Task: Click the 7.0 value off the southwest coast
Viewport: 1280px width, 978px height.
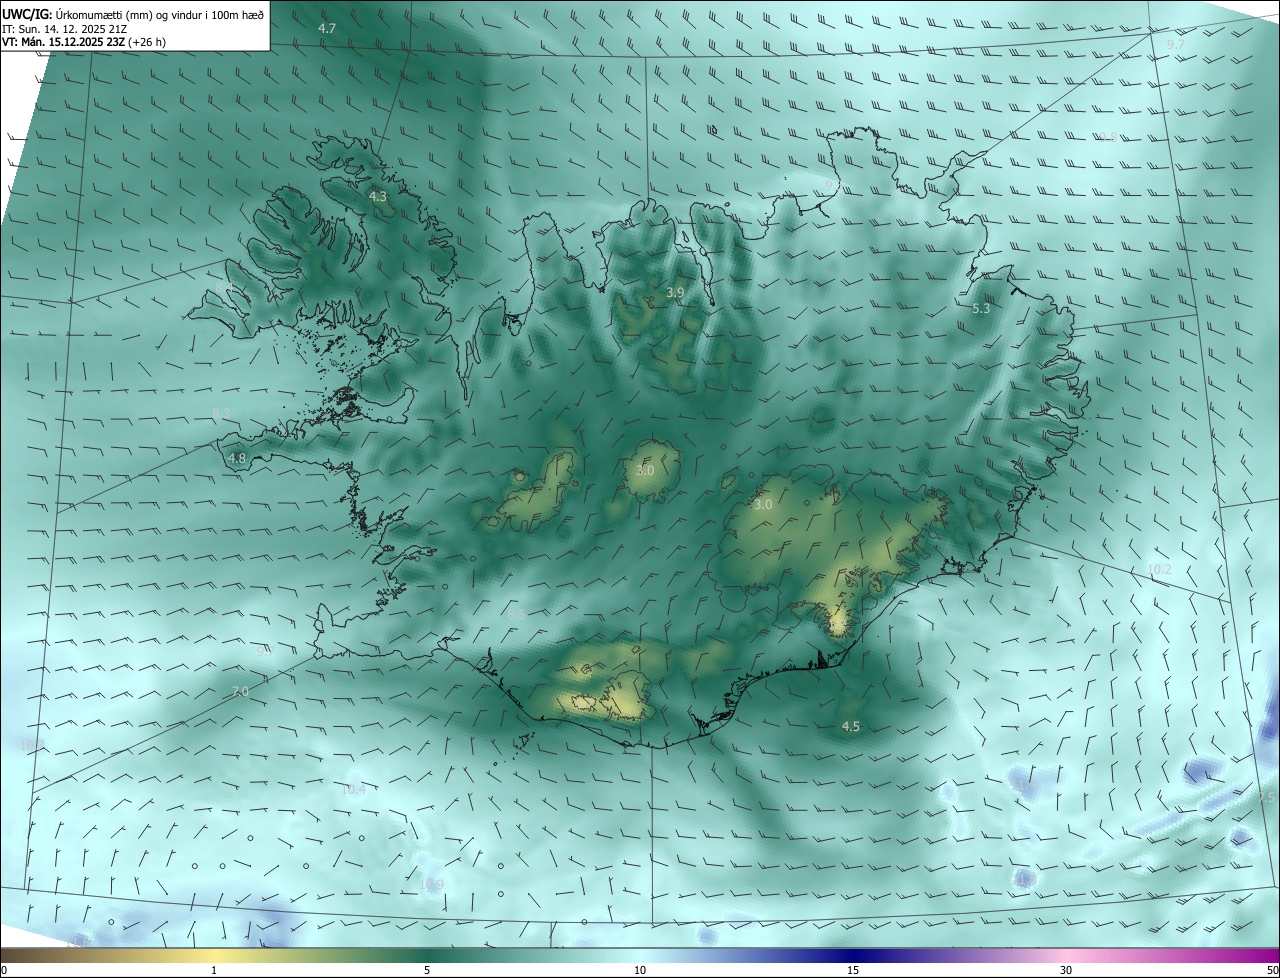Action: coord(240,691)
